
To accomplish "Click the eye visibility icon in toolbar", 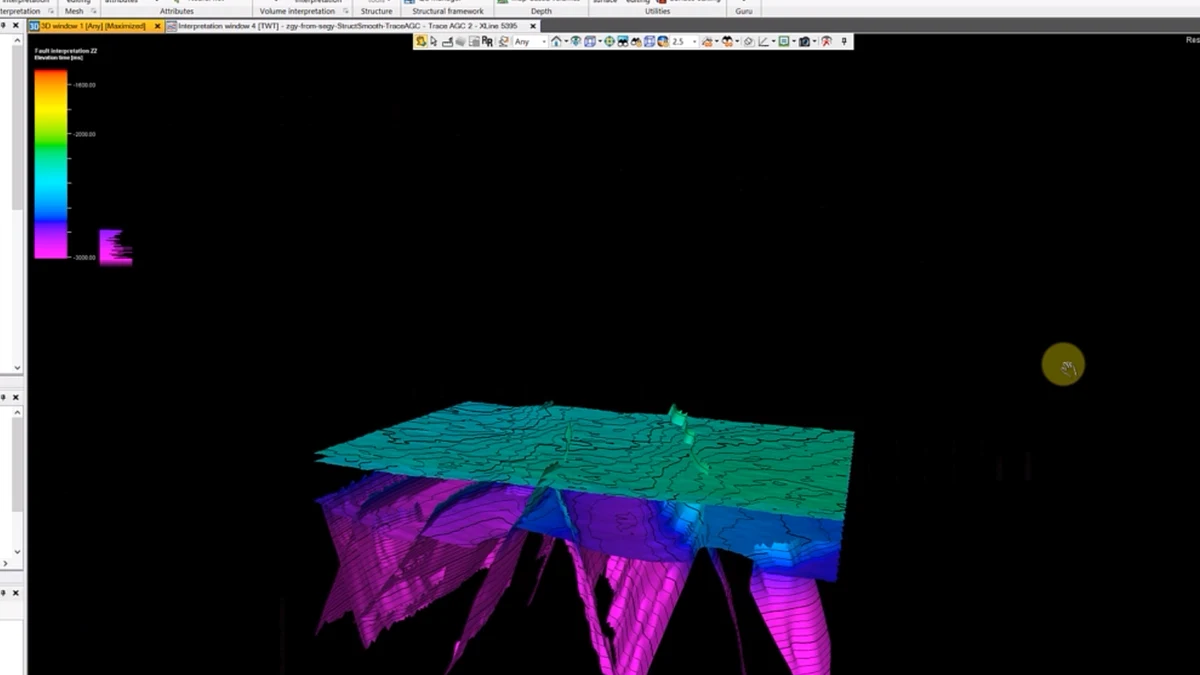I will (575, 42).
